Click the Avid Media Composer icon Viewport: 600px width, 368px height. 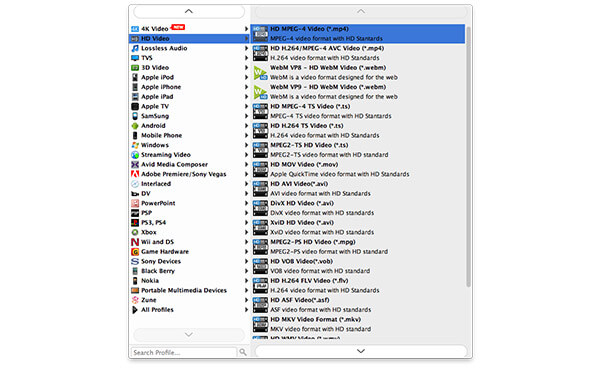[135, 164]
